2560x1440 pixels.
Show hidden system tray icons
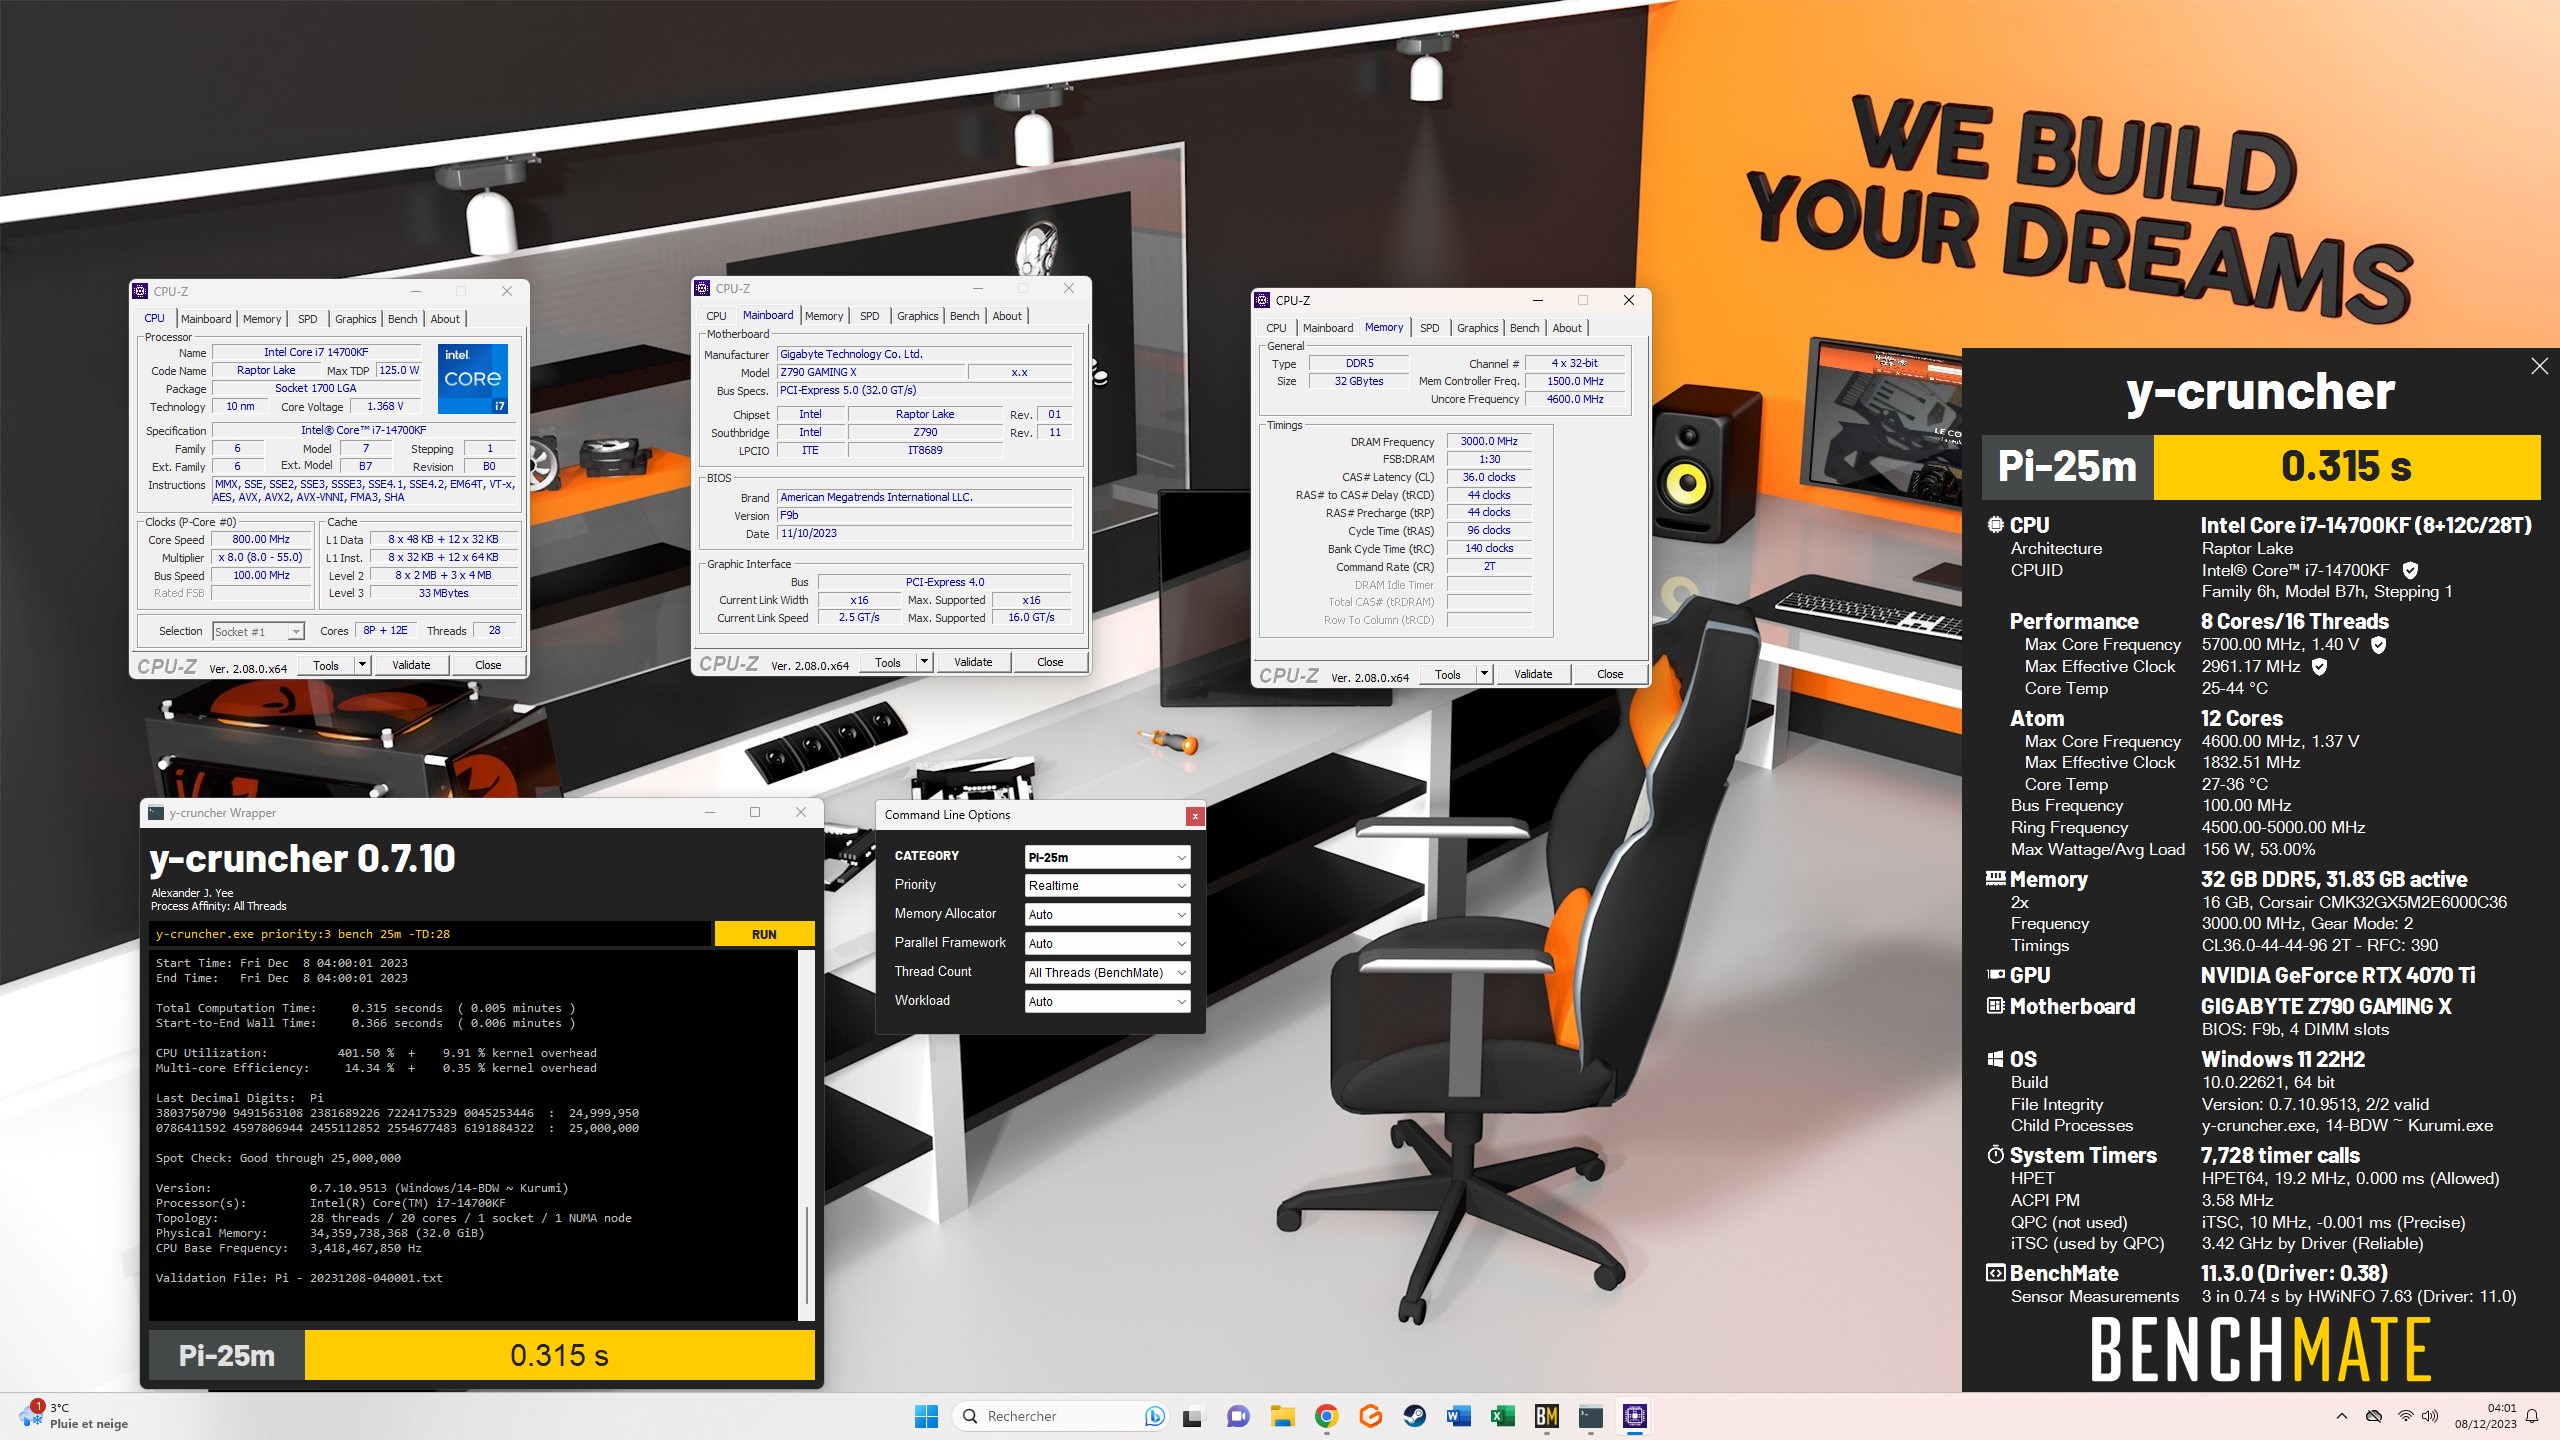2341,1416
